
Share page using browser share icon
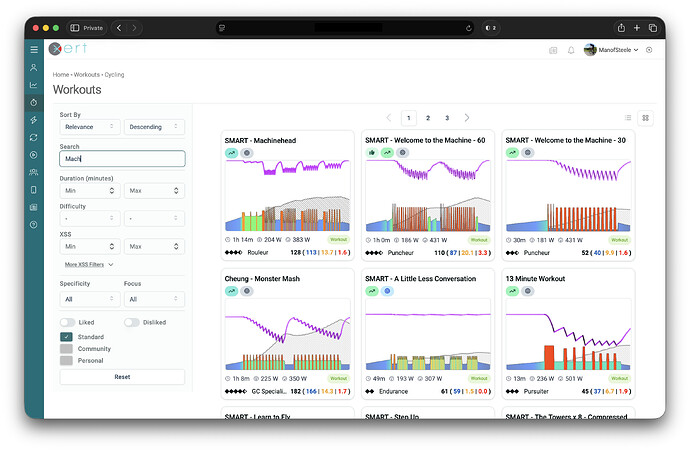tap(621, 28)
